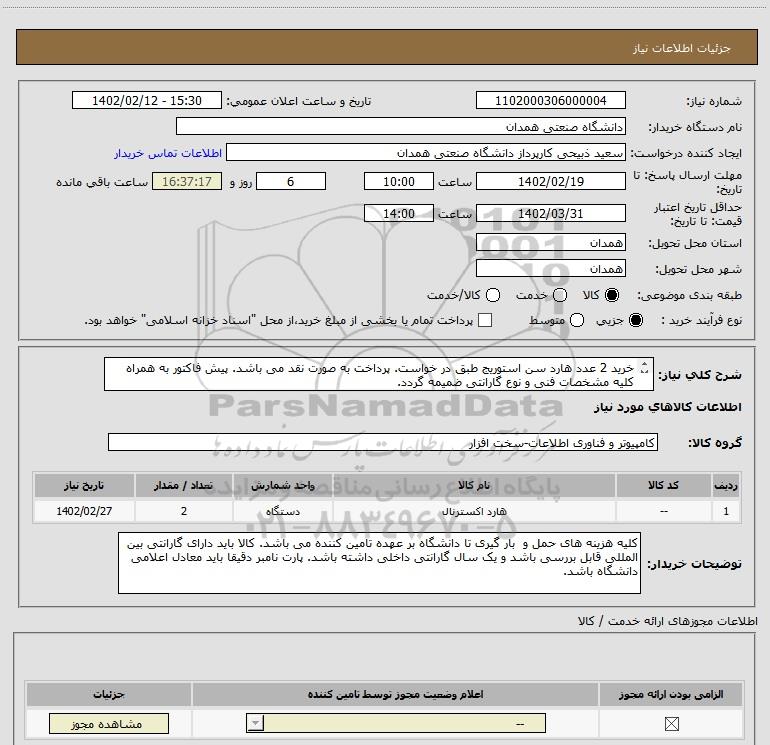Click the price validity time 14:00
Image resolution: width=770 pixels, height=745 pixels.
(399, 214)
